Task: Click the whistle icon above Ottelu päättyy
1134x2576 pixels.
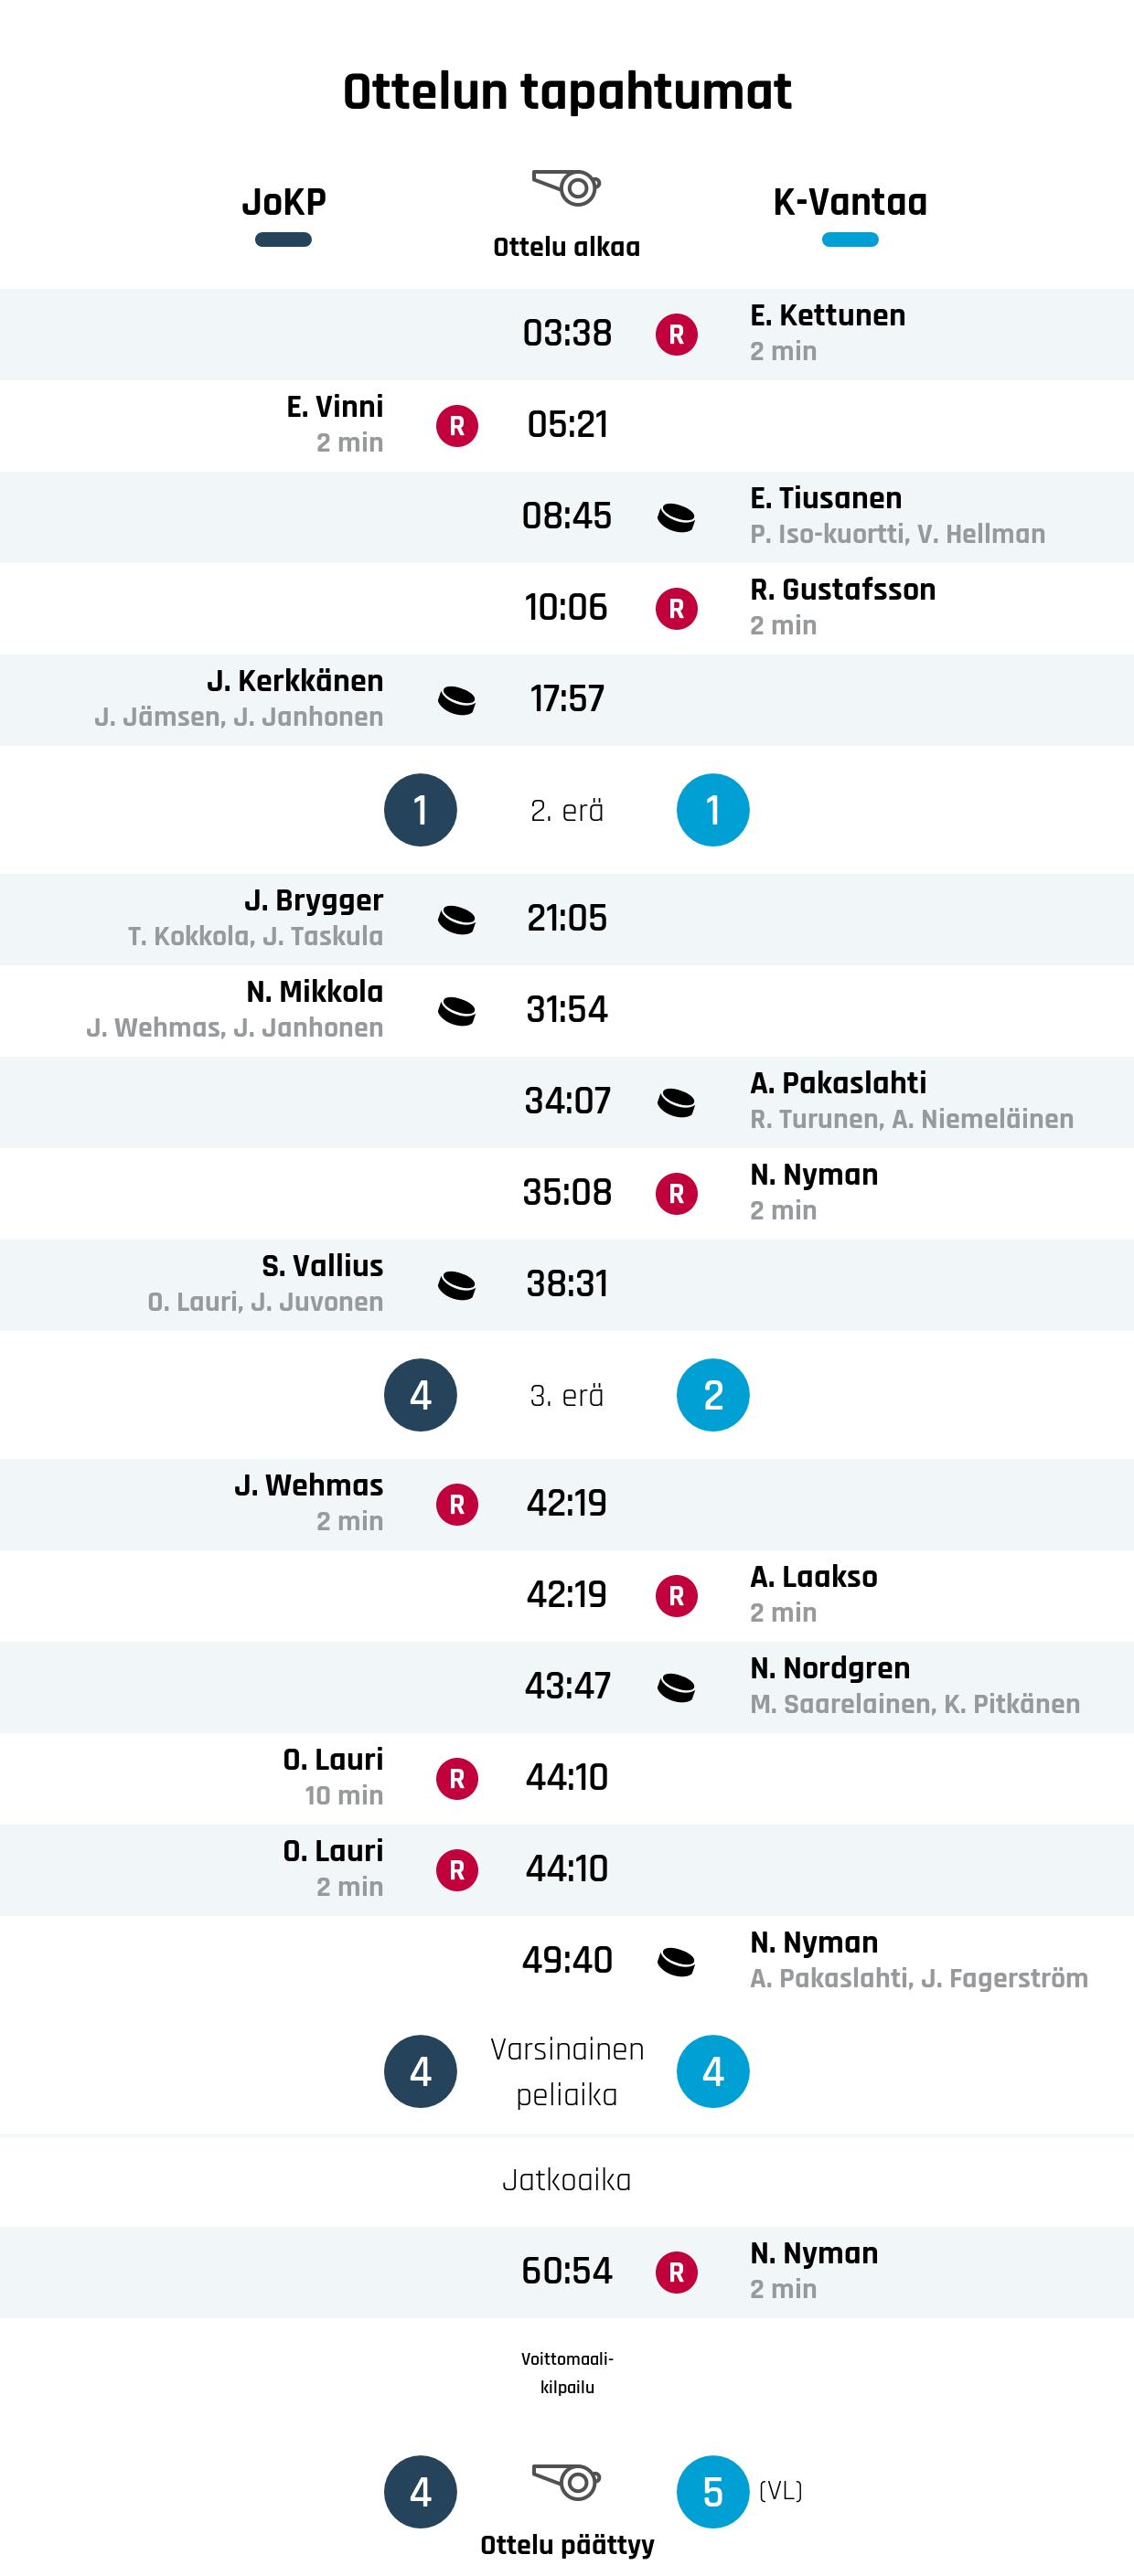Action: coord(566,2481)
